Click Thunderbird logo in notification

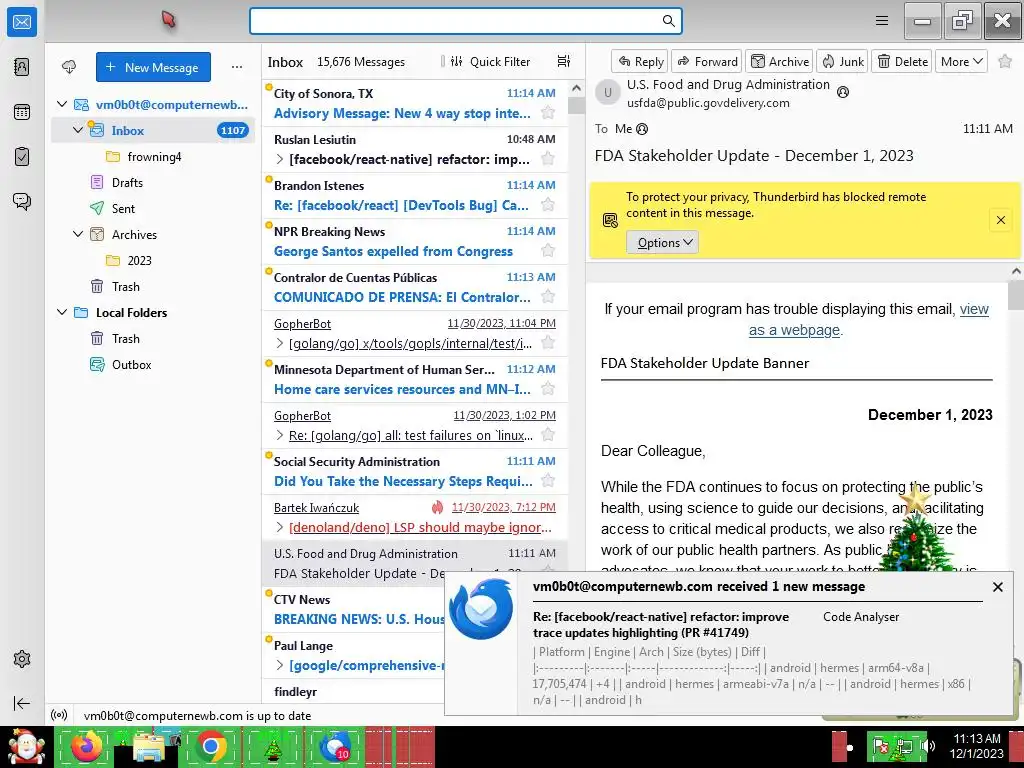(x=482, y=609)
